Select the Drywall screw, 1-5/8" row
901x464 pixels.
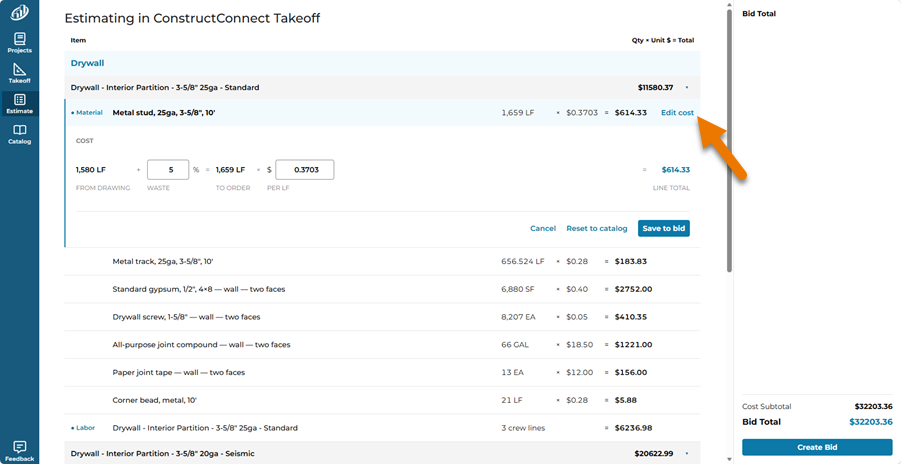point(383,317)
